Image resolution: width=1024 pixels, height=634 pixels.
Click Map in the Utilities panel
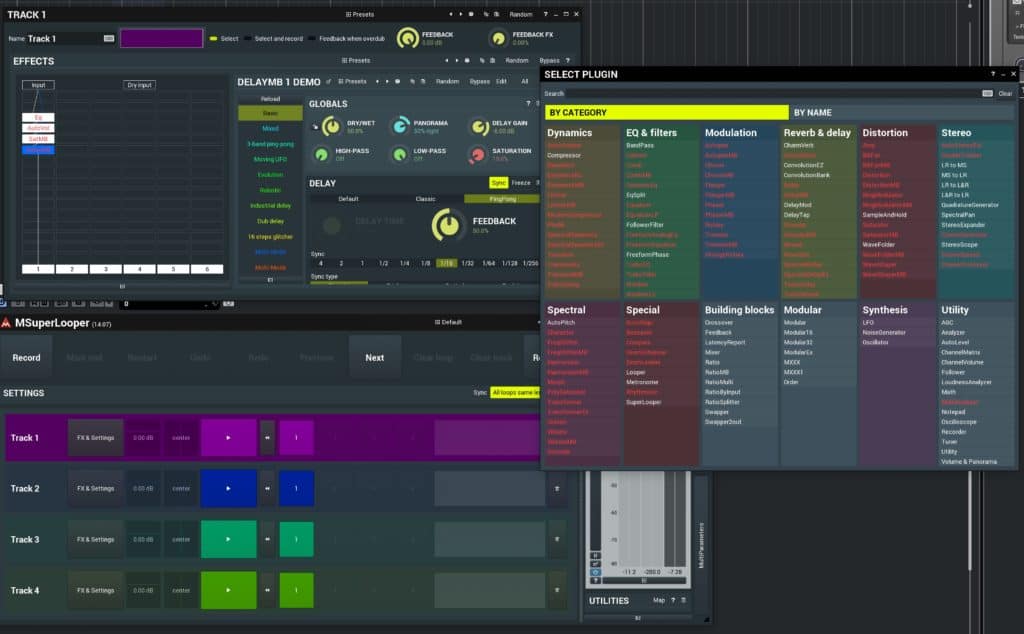pyautogui.click(x=659, y=600)
